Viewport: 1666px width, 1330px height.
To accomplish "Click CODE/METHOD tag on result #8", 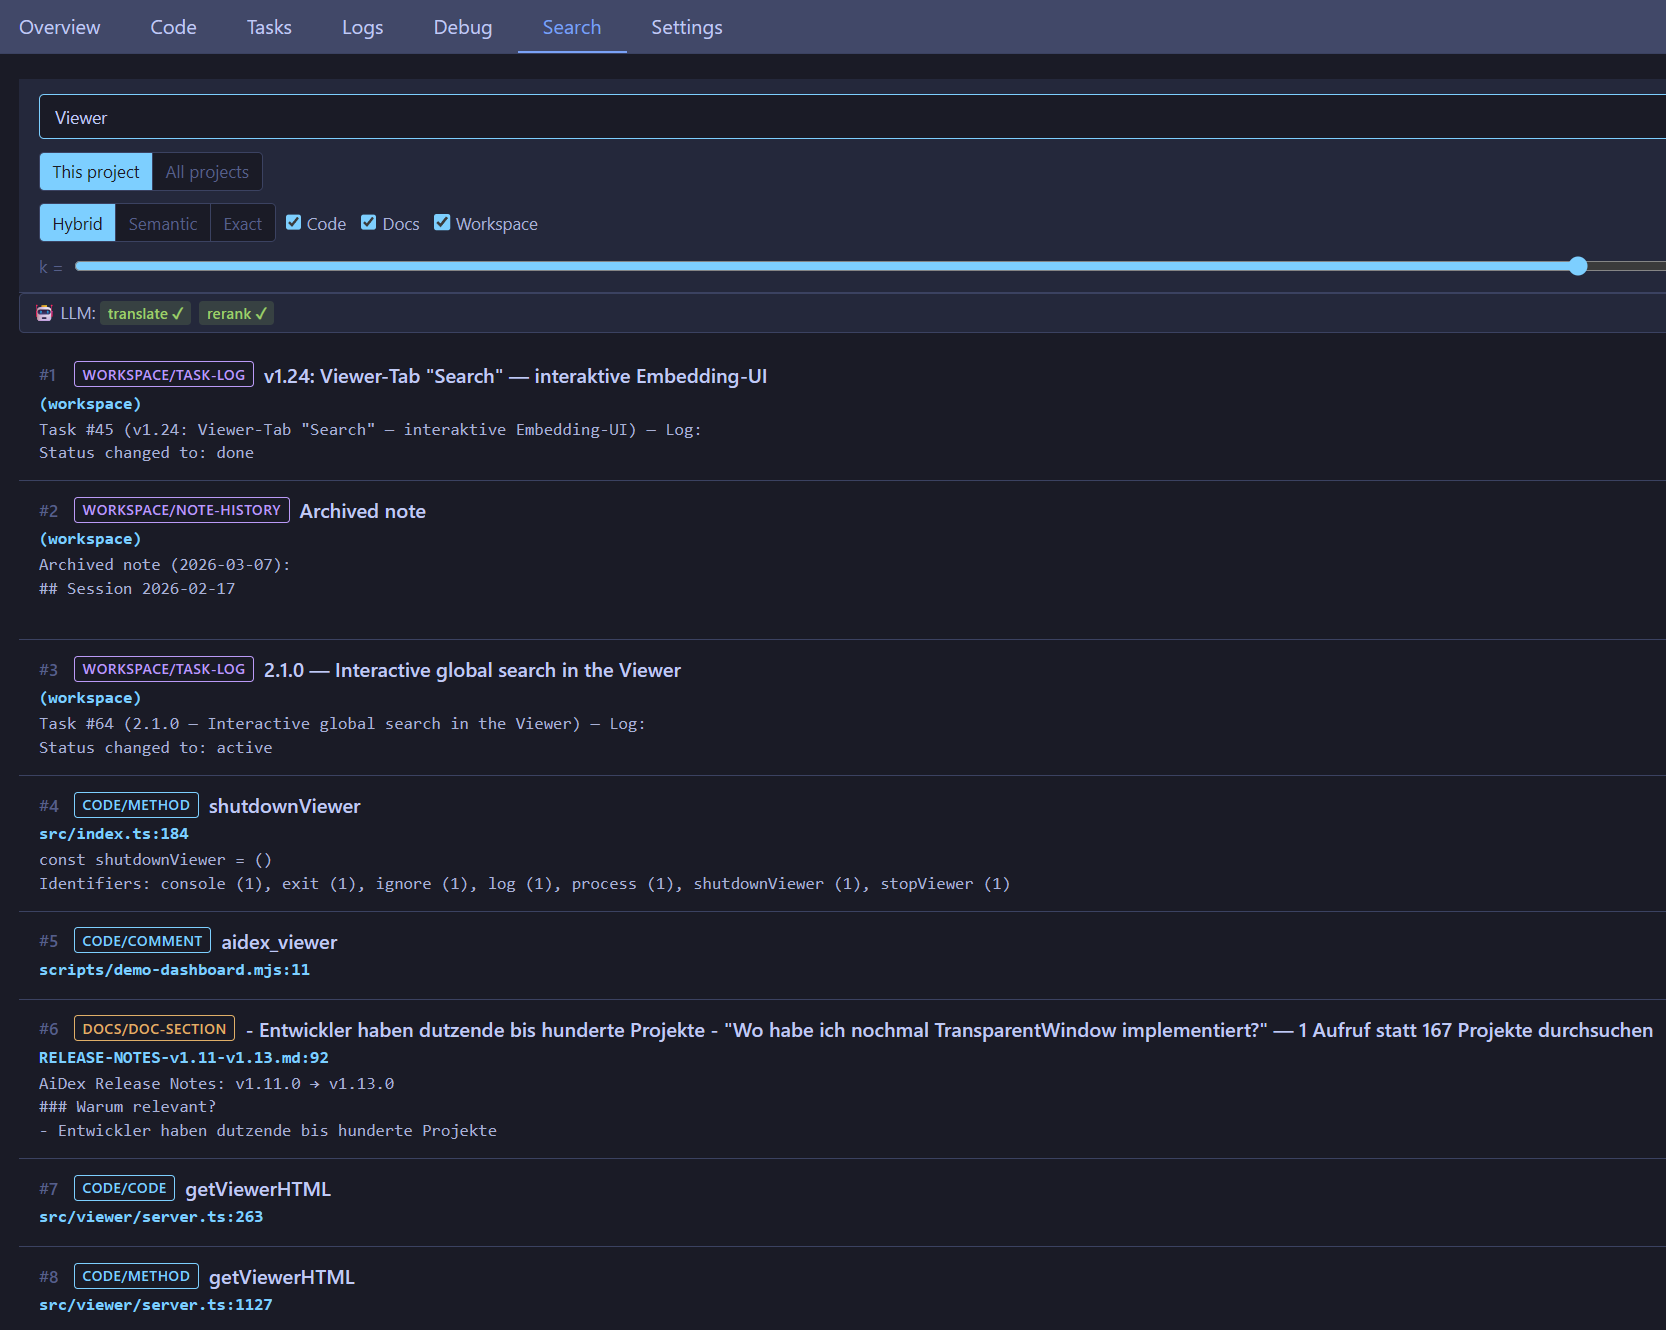I will pyautogui.click(x=136, y=1276).
